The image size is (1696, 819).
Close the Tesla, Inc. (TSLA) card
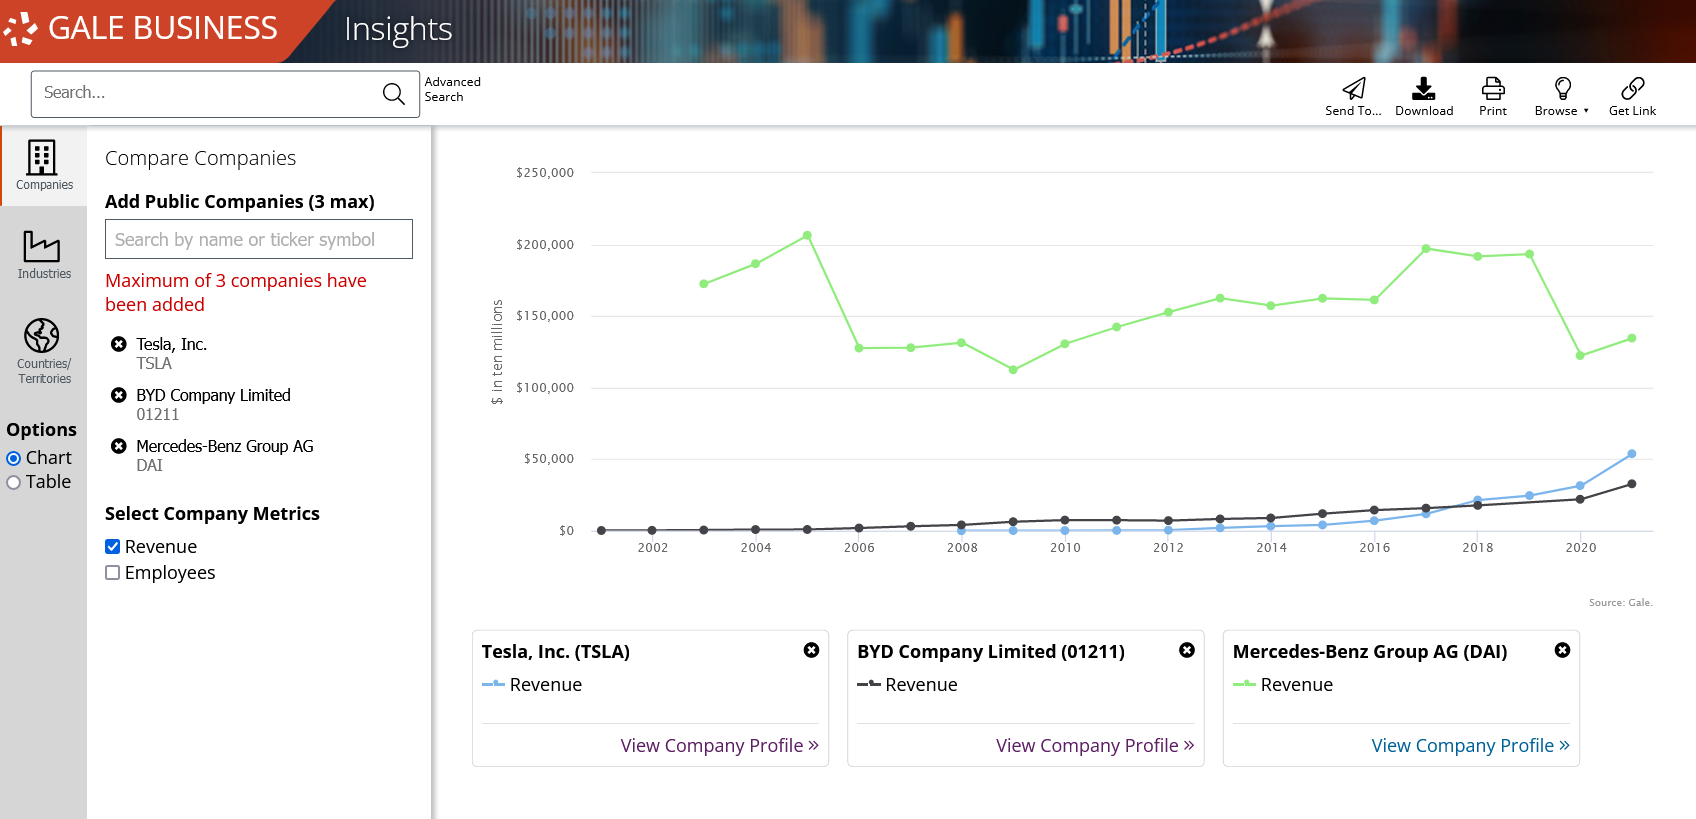click(812, 650)
